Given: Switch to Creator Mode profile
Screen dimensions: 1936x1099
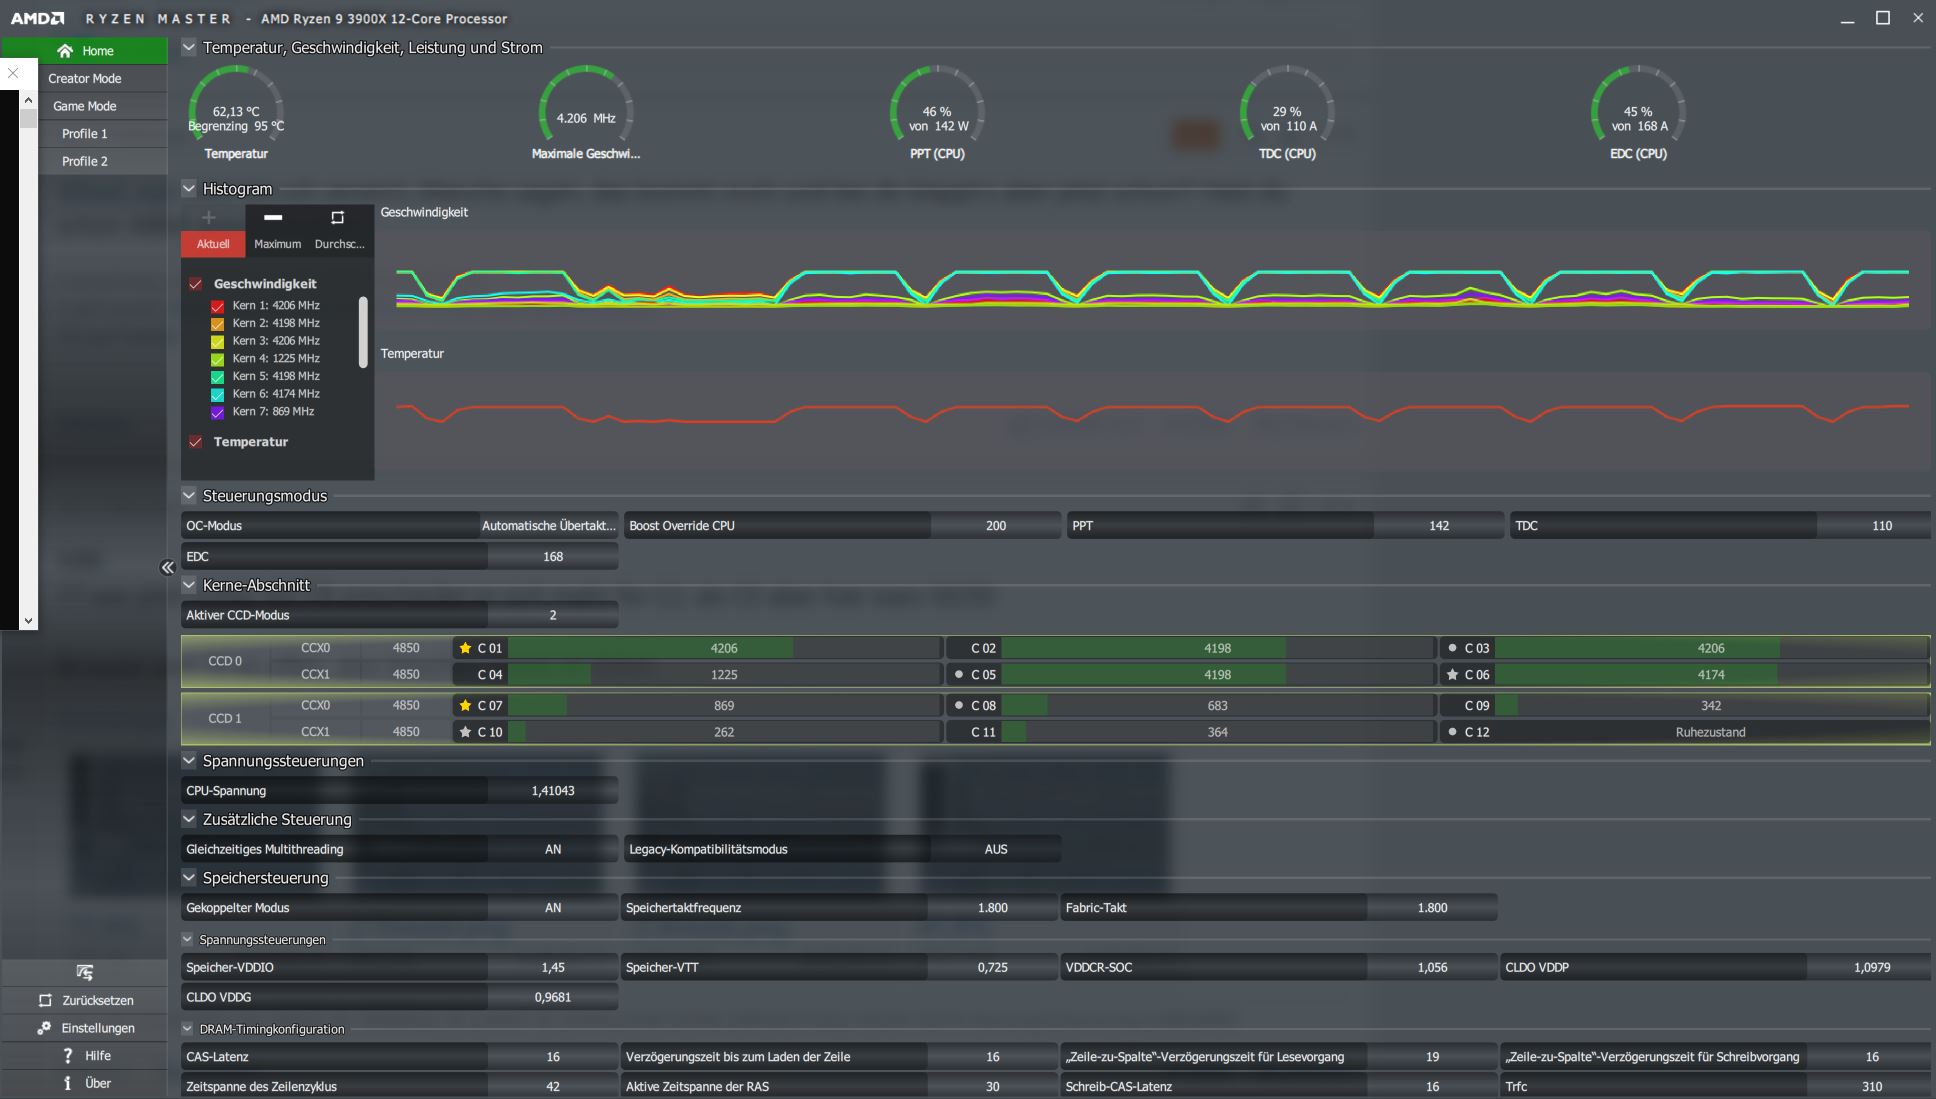Looking at the screenshot, I should tap(85, 78).
